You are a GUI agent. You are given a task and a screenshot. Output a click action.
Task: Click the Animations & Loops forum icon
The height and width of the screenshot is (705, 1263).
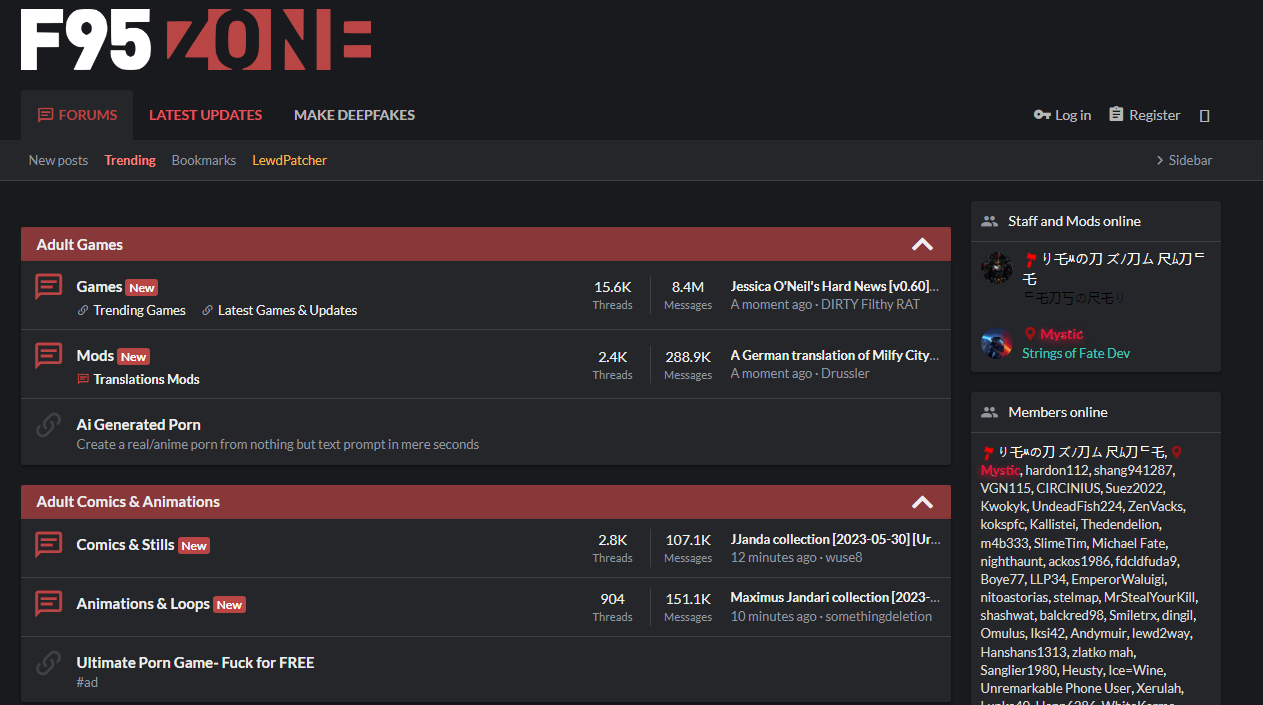[x=48, y=604]
